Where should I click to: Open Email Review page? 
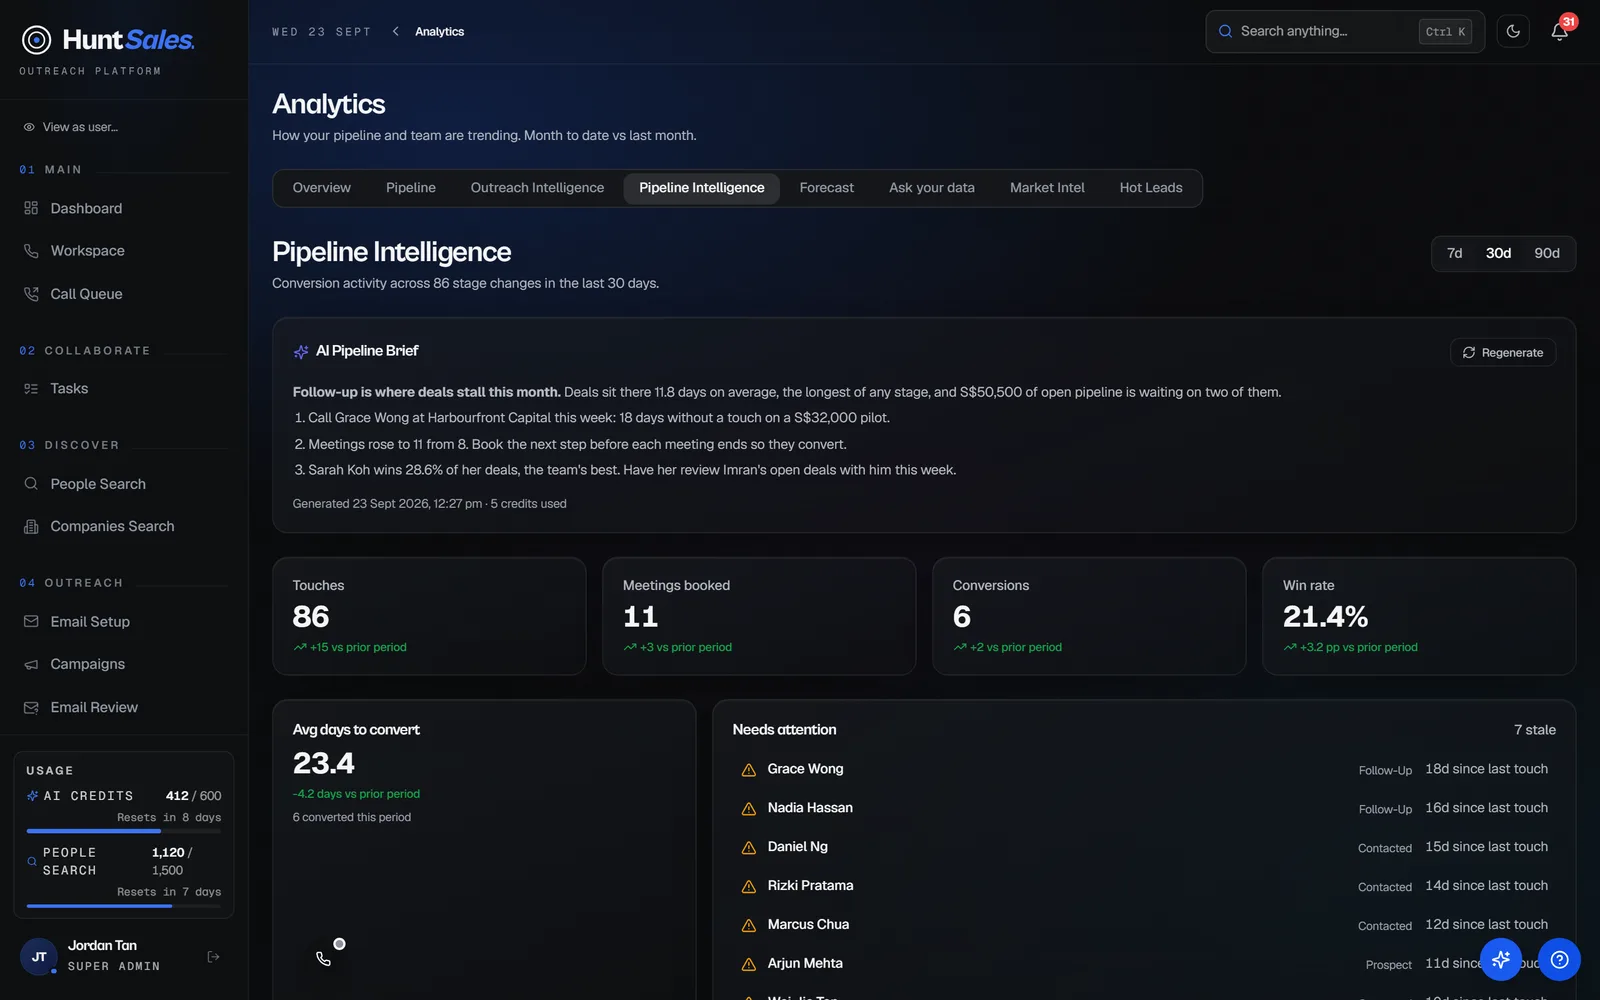coord(124,707)
